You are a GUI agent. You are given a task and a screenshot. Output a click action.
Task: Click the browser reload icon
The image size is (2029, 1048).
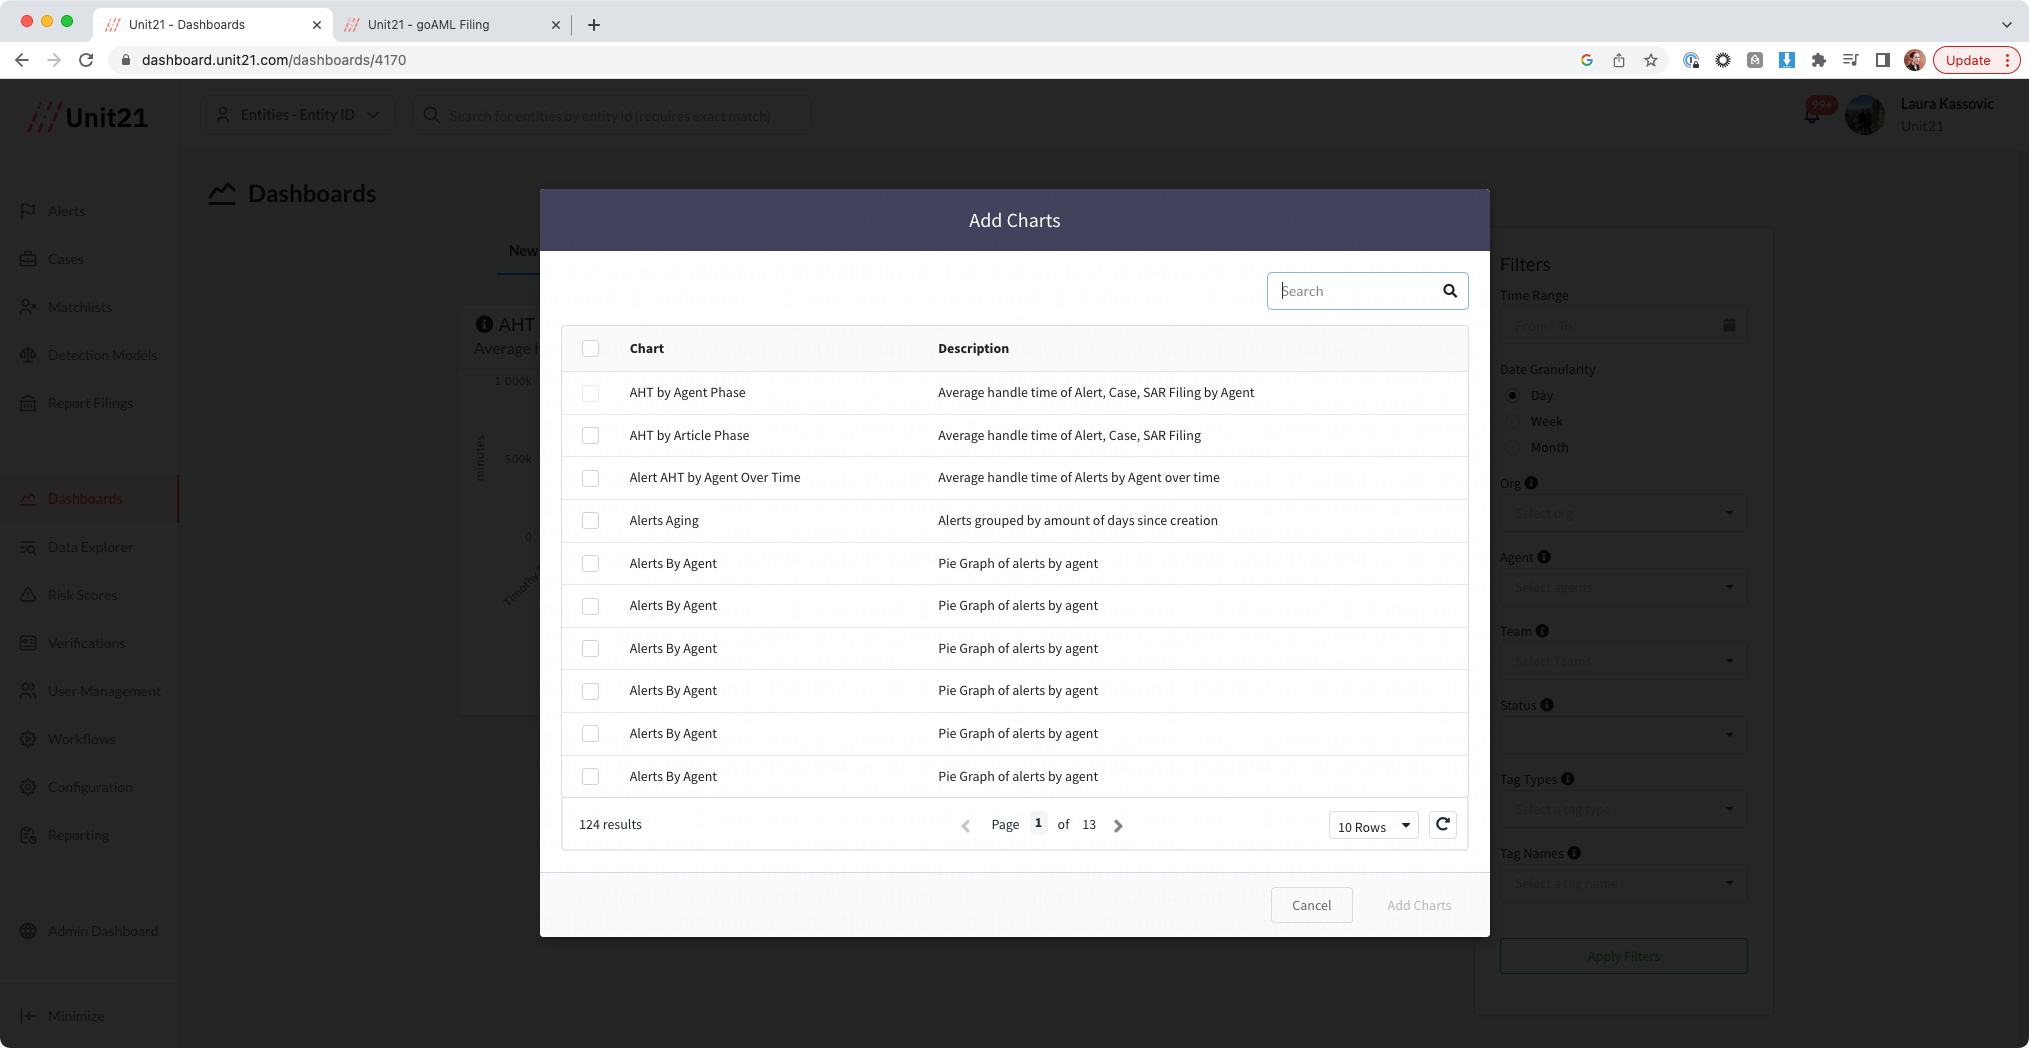click(86, 60)
